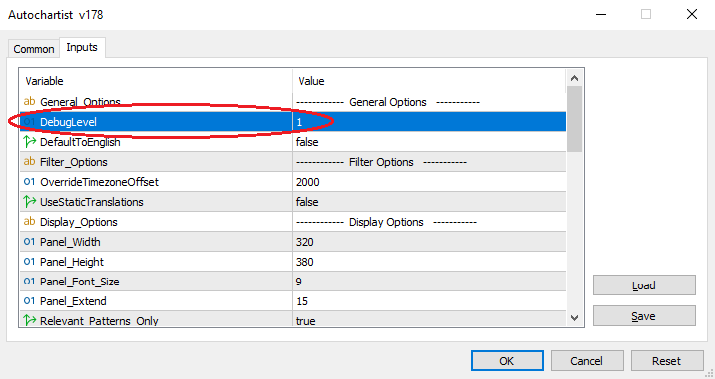
Task: Select the Relevant_Patterns_Only variable name
Action: coord(99,321)
